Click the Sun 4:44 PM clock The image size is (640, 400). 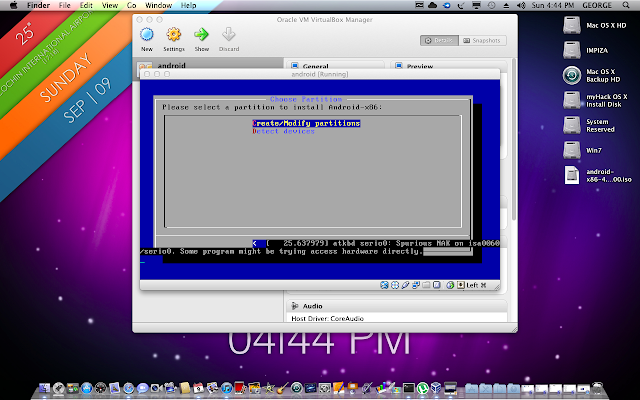point(553,5)
